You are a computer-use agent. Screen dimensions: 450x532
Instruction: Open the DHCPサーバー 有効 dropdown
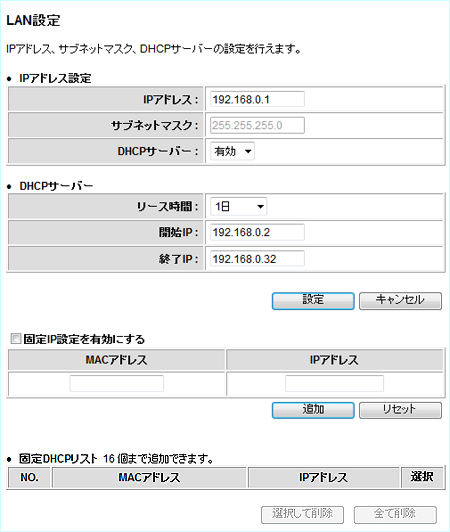pyautogui.click(x=232, y=151)
